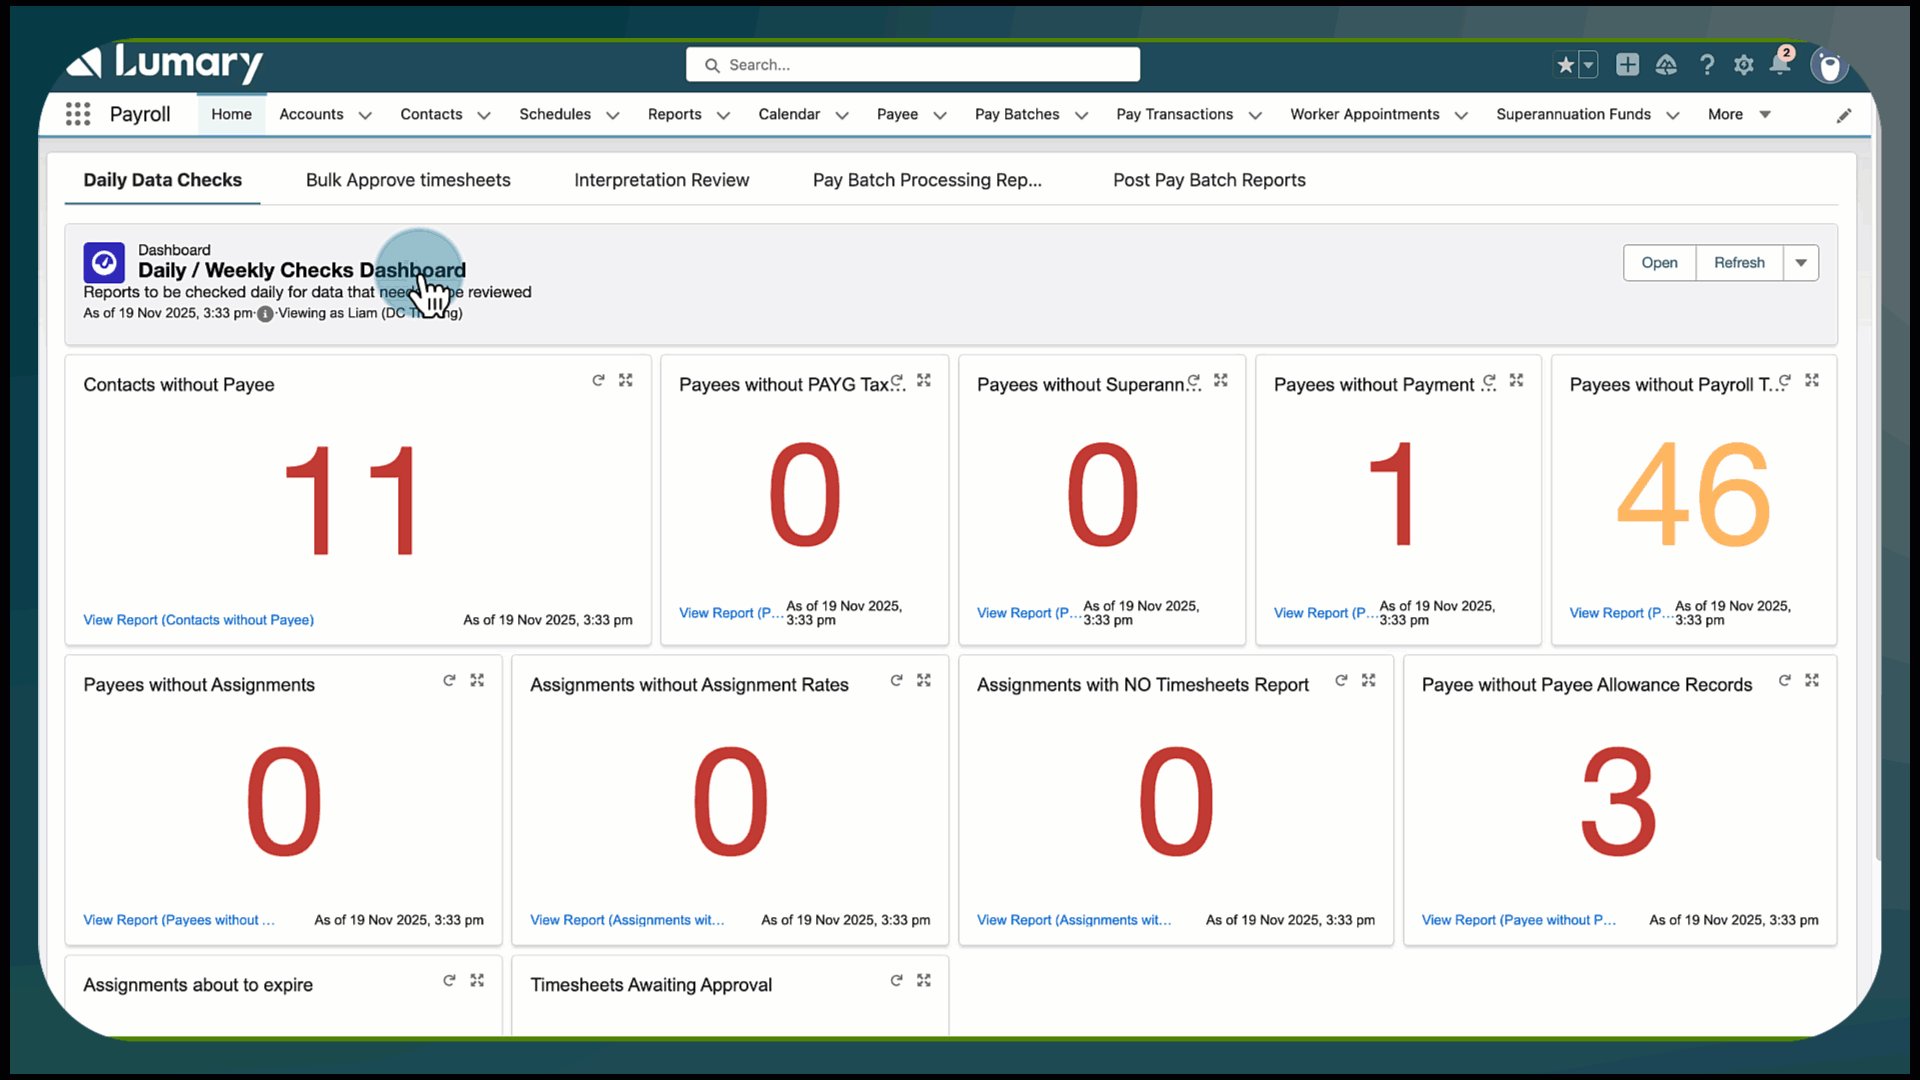Expand the Payees without Assignments widget
1920x1080 pixels.
tap(477, 680)
